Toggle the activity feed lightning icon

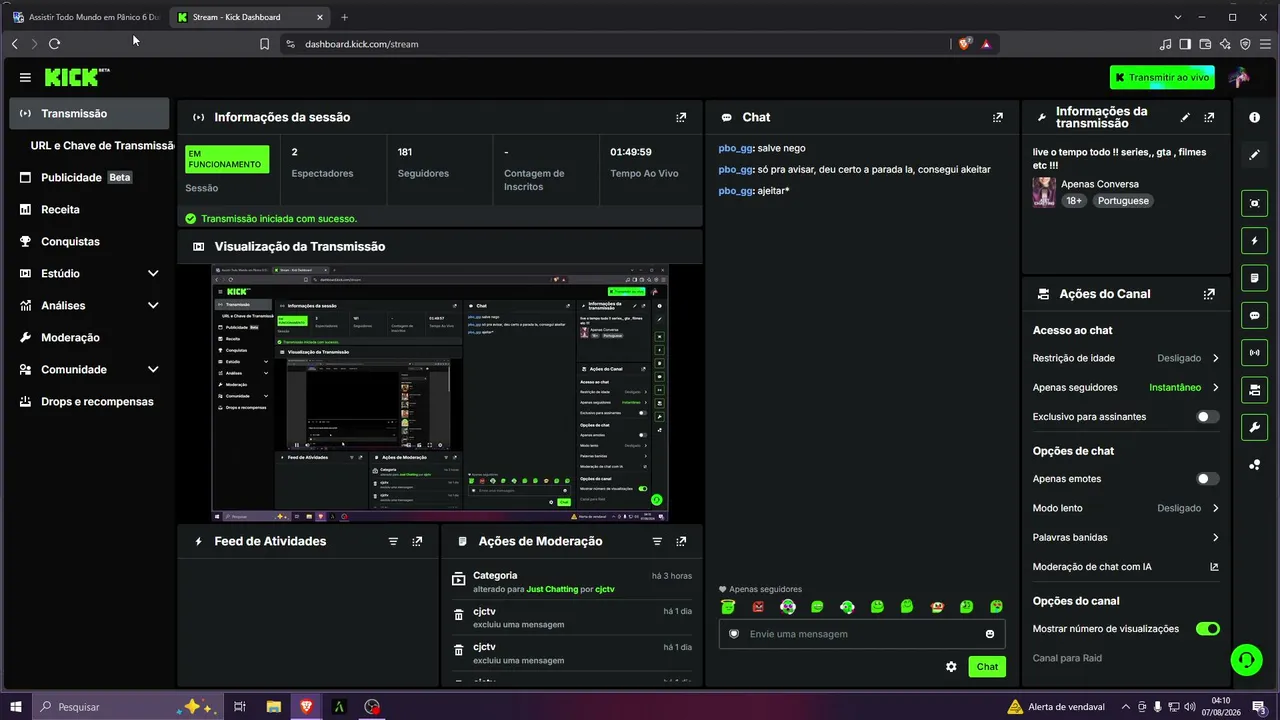pyautogui.click(x=1254, y=241)
